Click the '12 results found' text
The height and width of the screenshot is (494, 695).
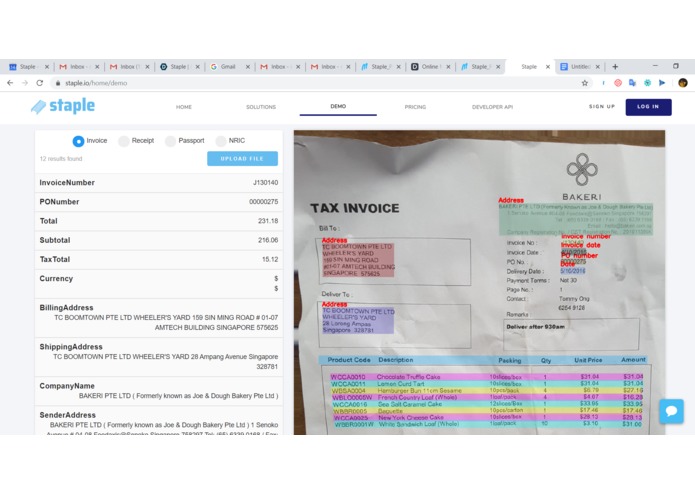(x=61, y=159)
